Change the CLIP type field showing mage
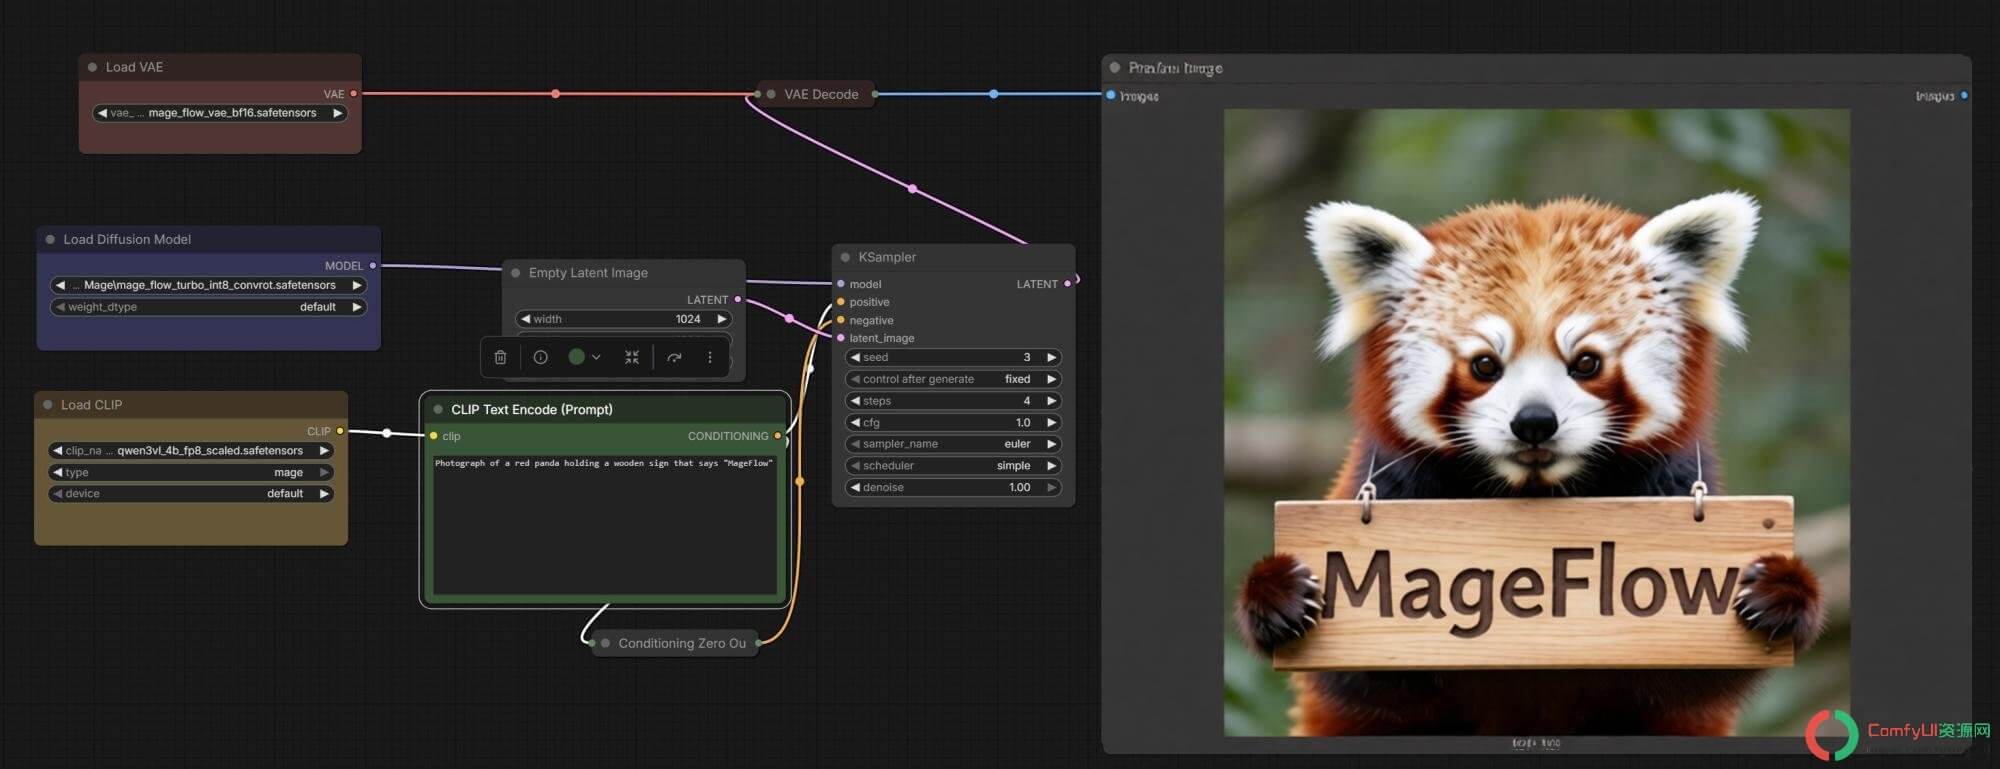Screen dimensions: 2000x769 tap(191, 472)
